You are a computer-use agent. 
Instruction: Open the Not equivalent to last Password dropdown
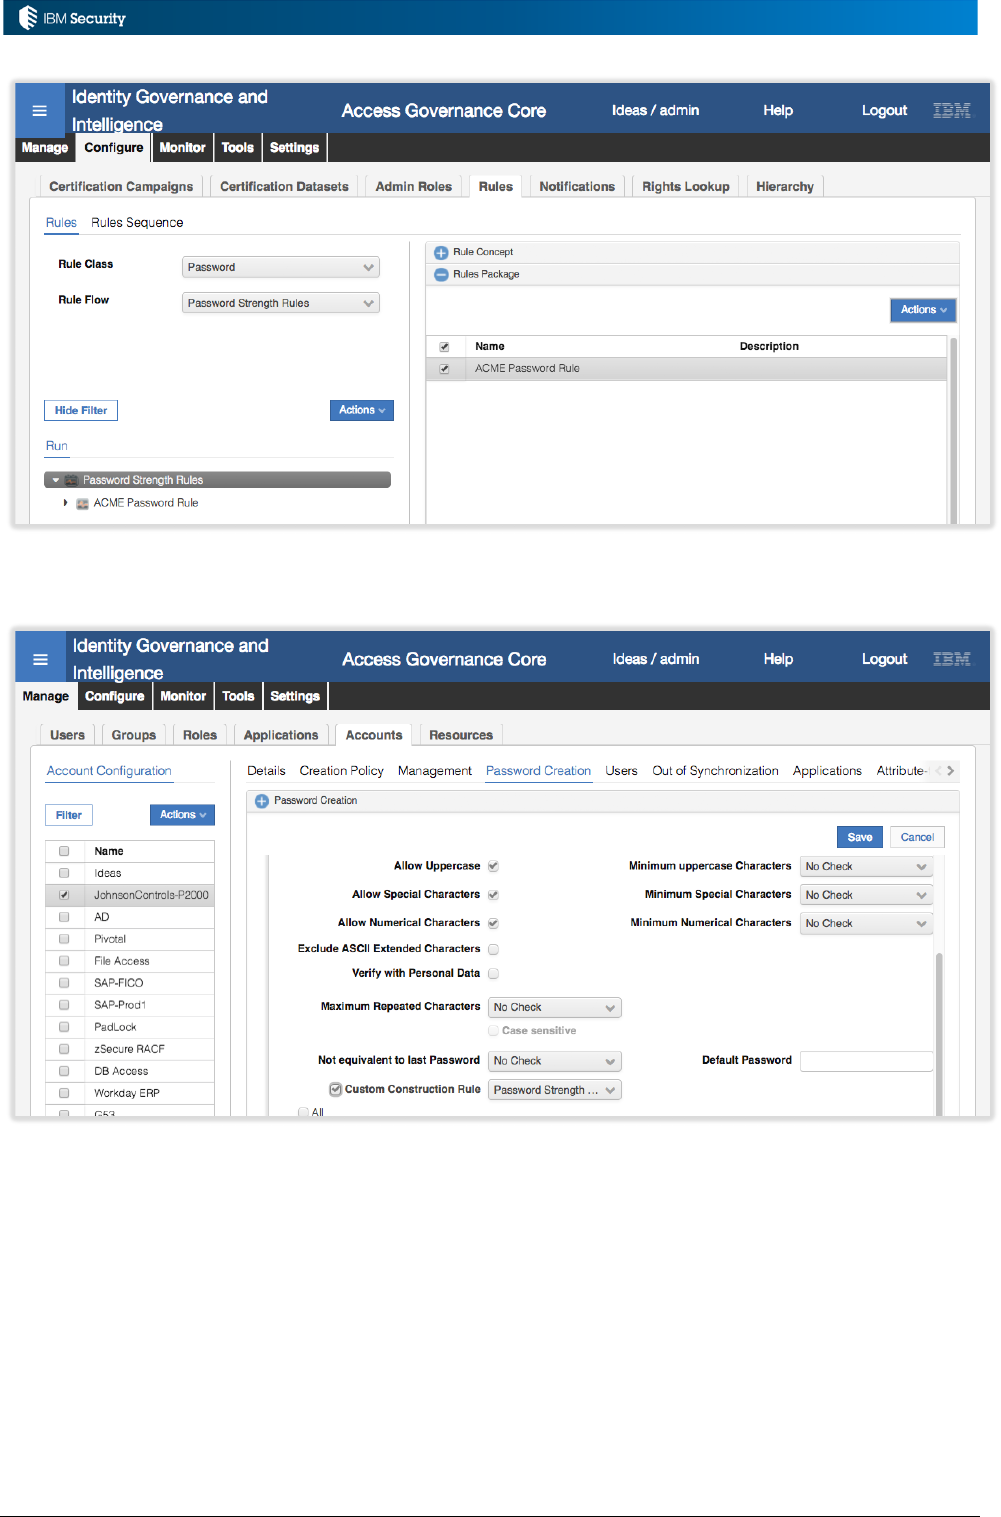(x=555, y=1061)
